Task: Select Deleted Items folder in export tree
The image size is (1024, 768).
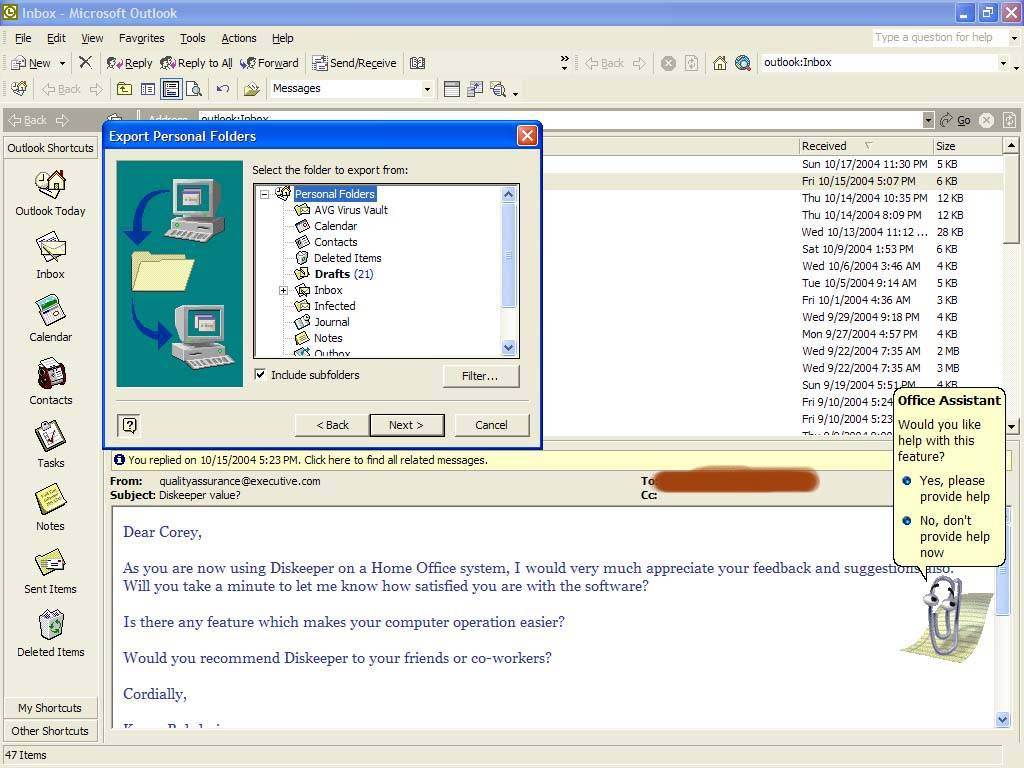Action: [338, 258]
